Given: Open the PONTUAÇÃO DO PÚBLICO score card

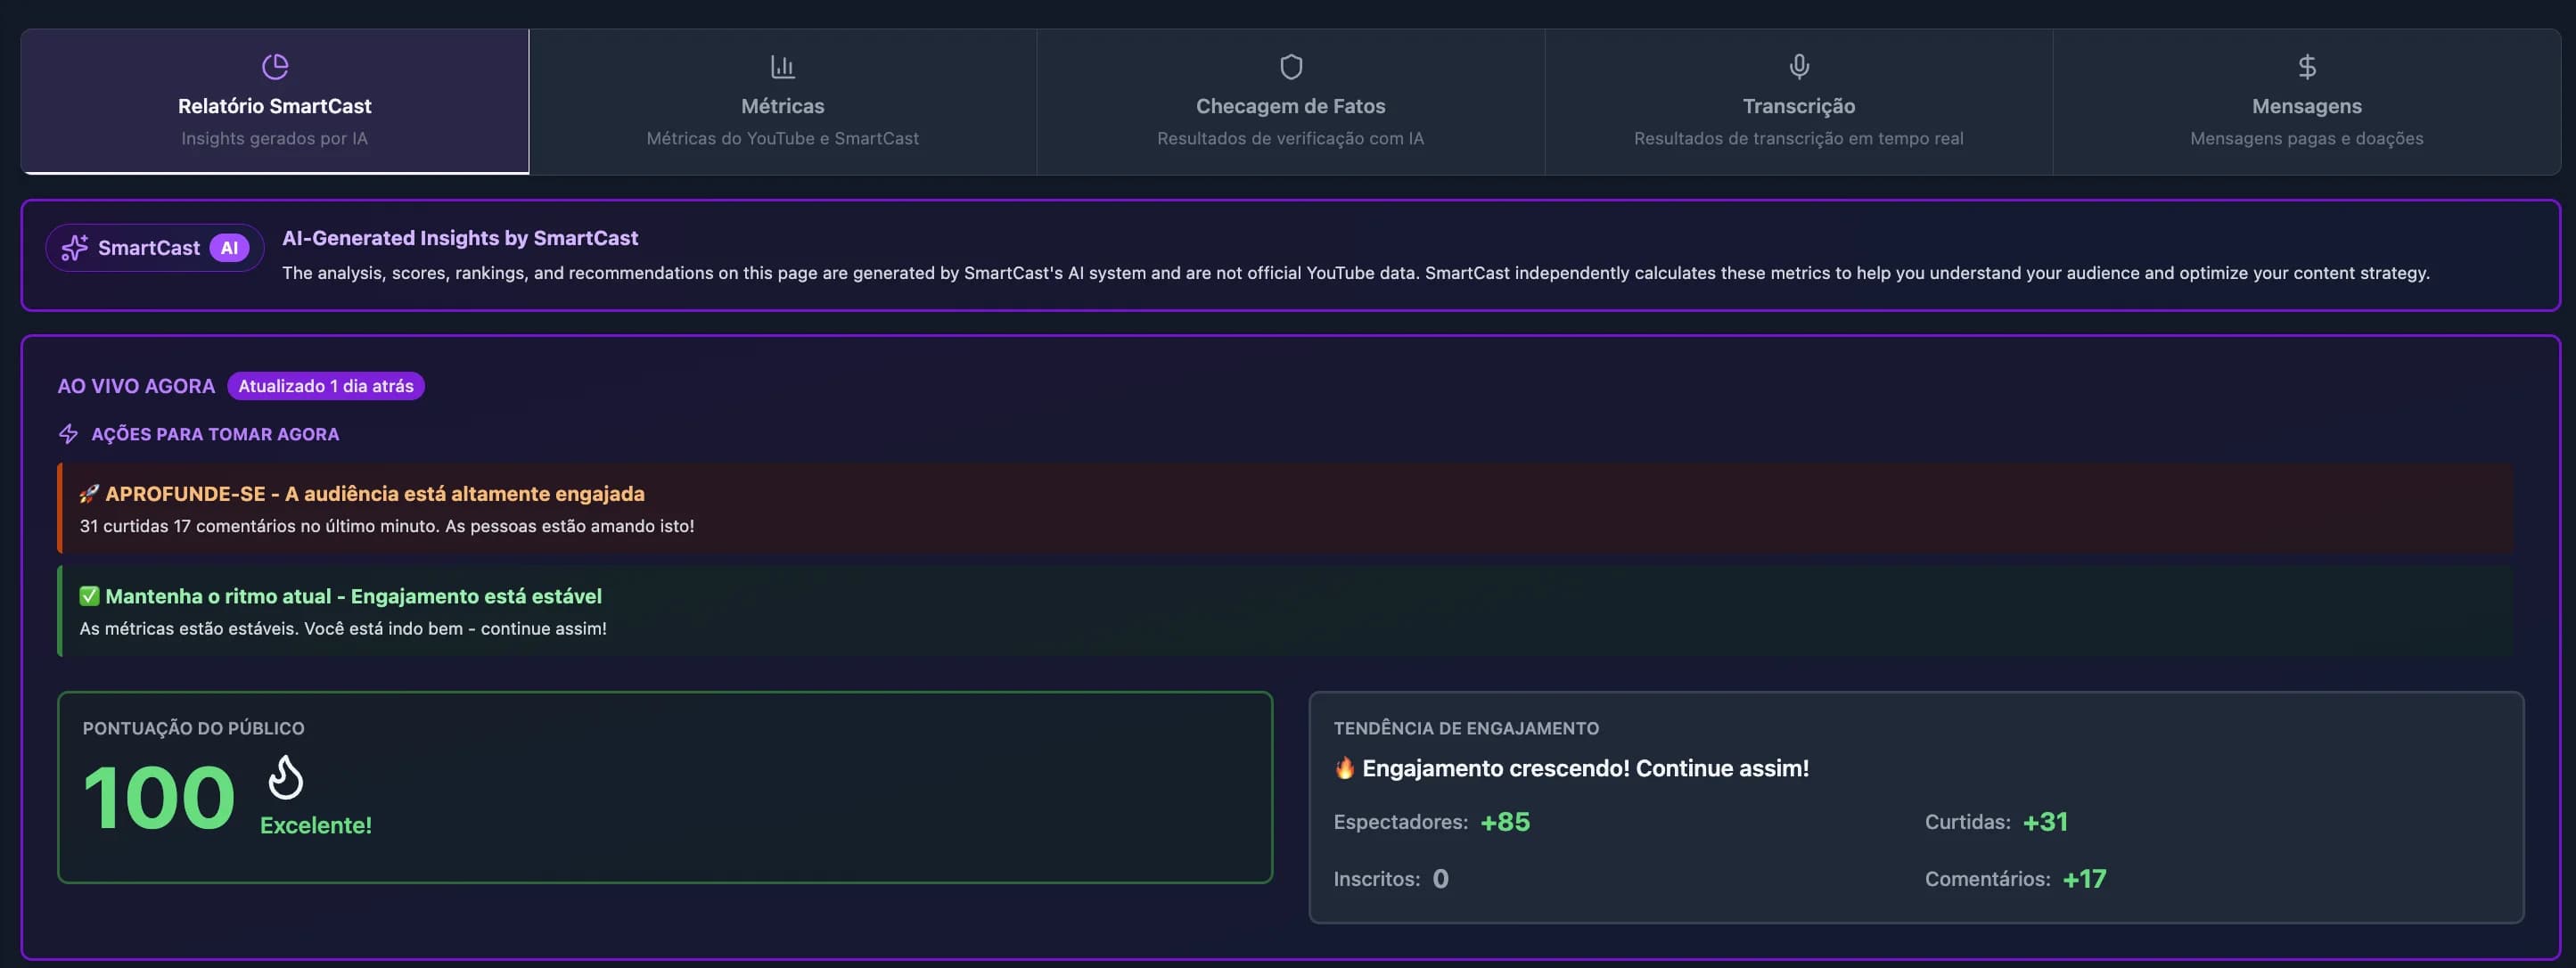Looking at the screenshot, I should [x=665, y=787].
